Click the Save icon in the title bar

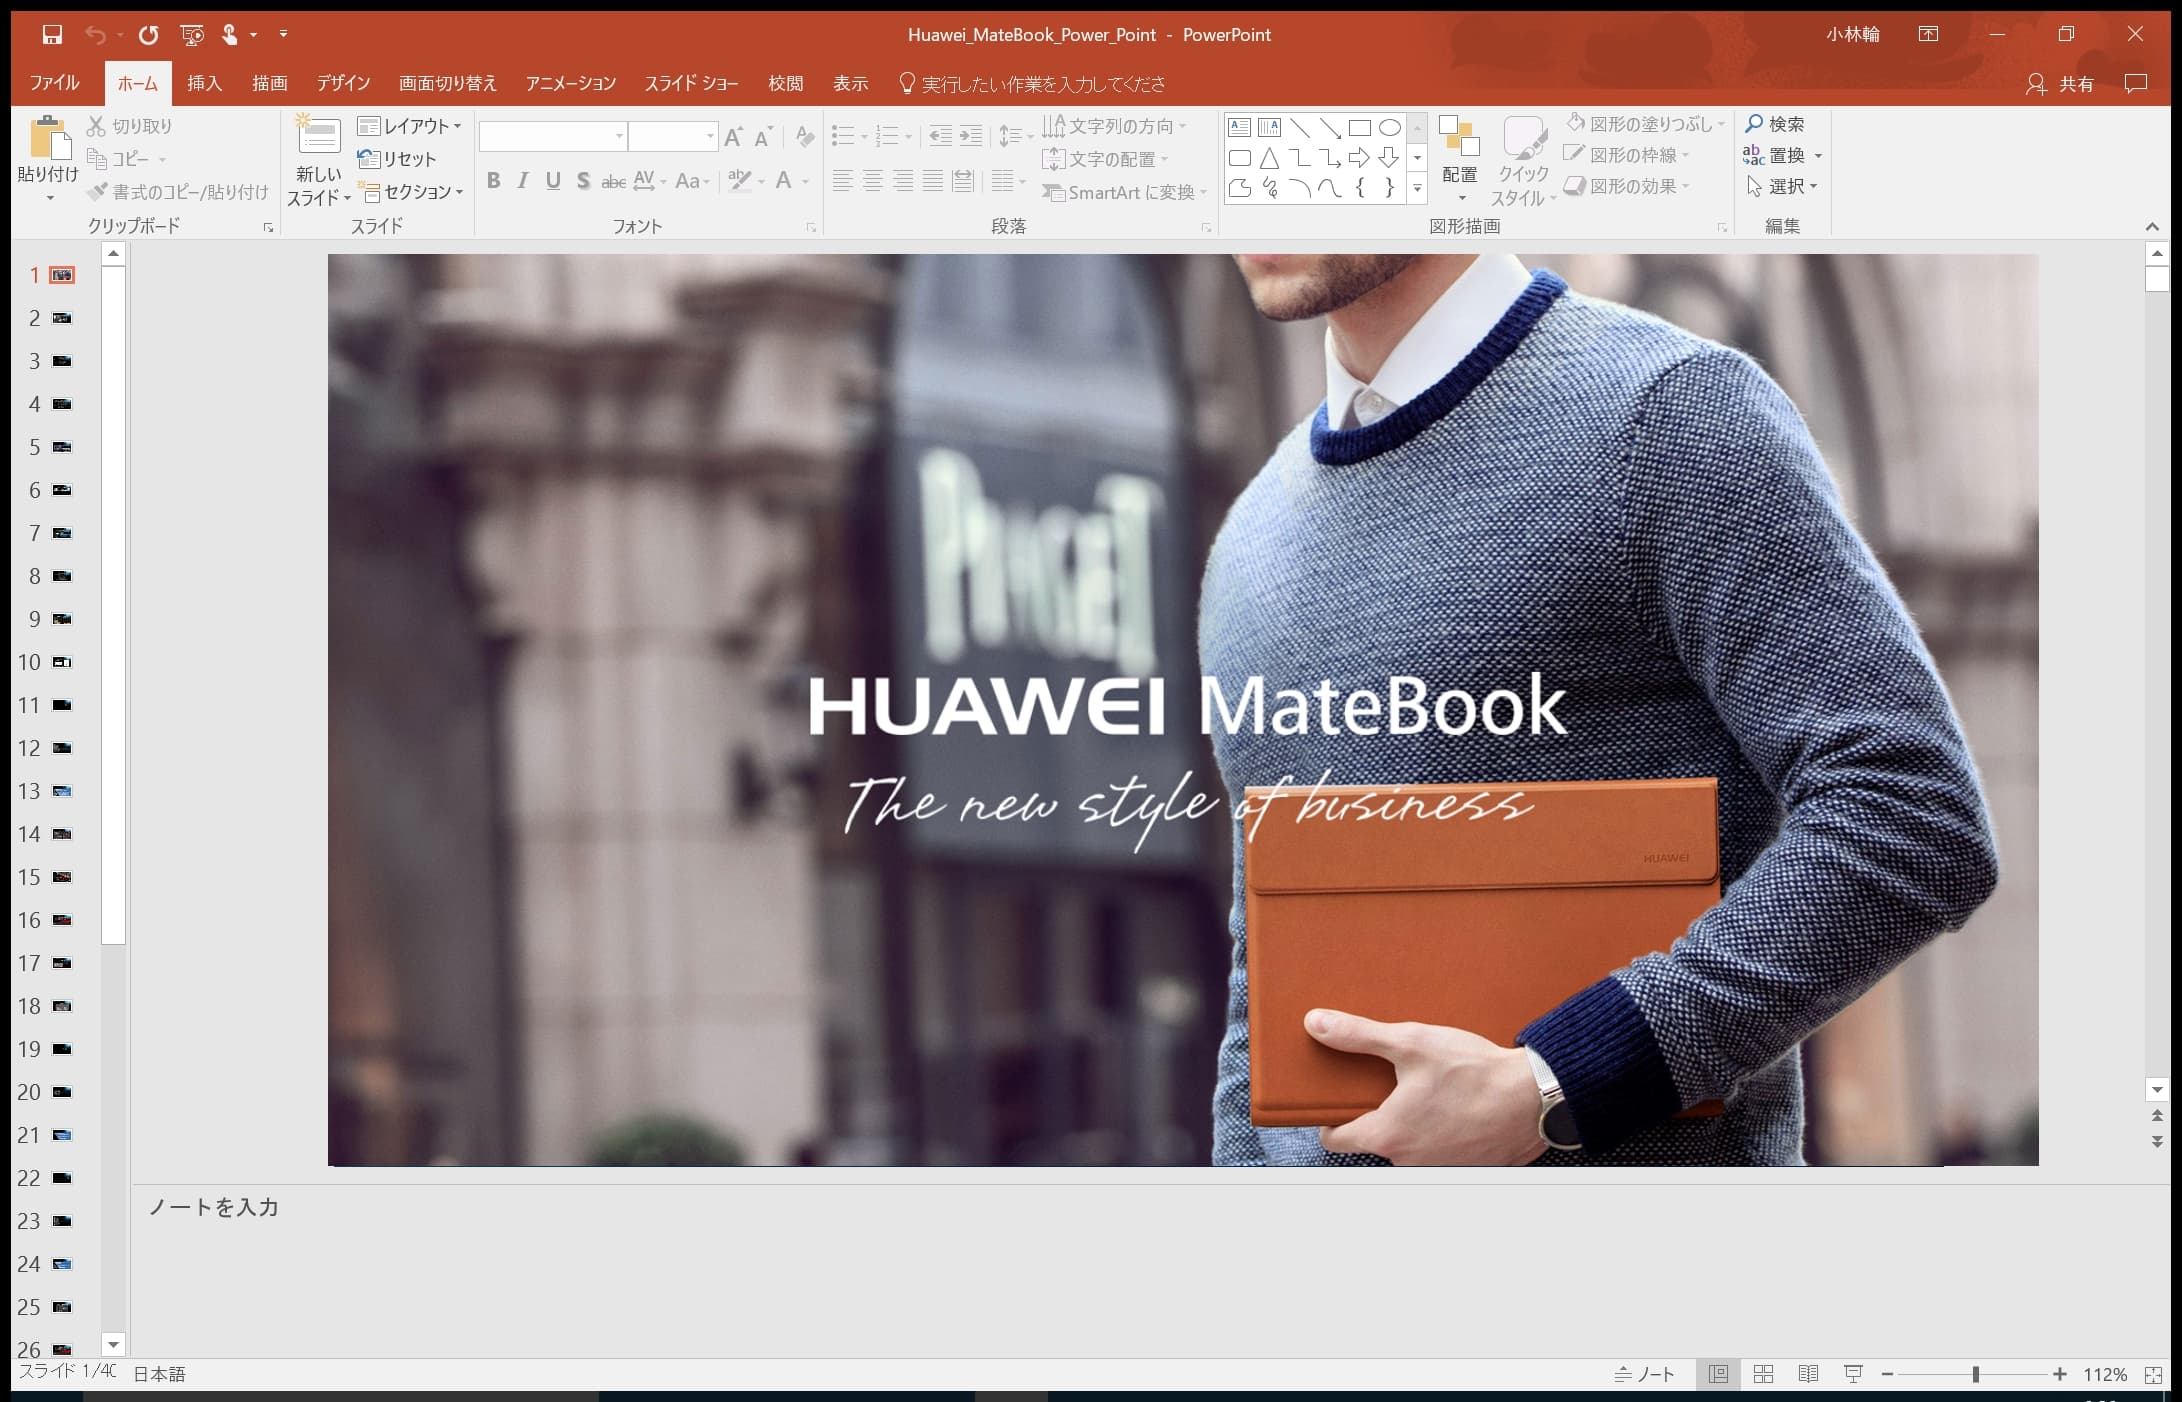click(x=52, y=35)
